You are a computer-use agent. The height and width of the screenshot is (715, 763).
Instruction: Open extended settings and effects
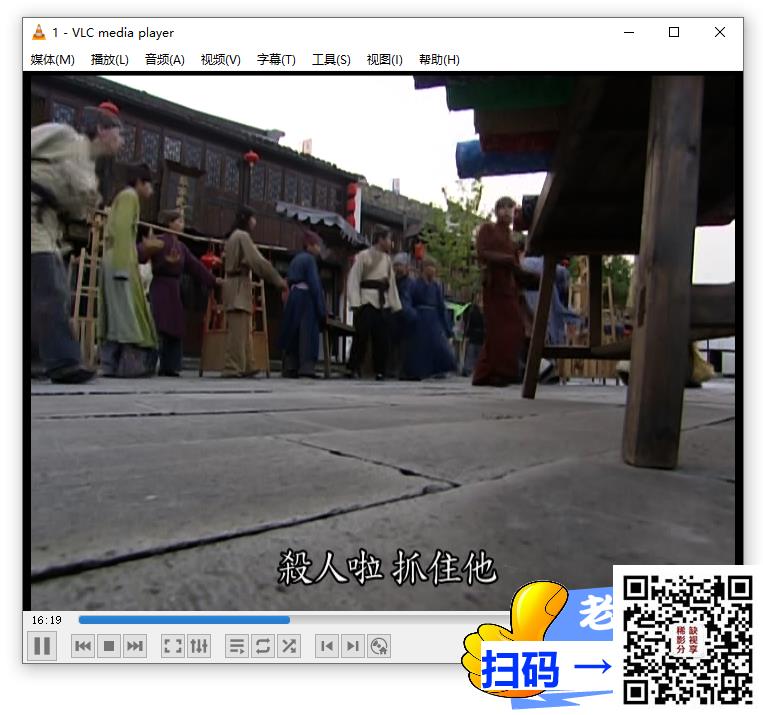[x=199, y=646]
